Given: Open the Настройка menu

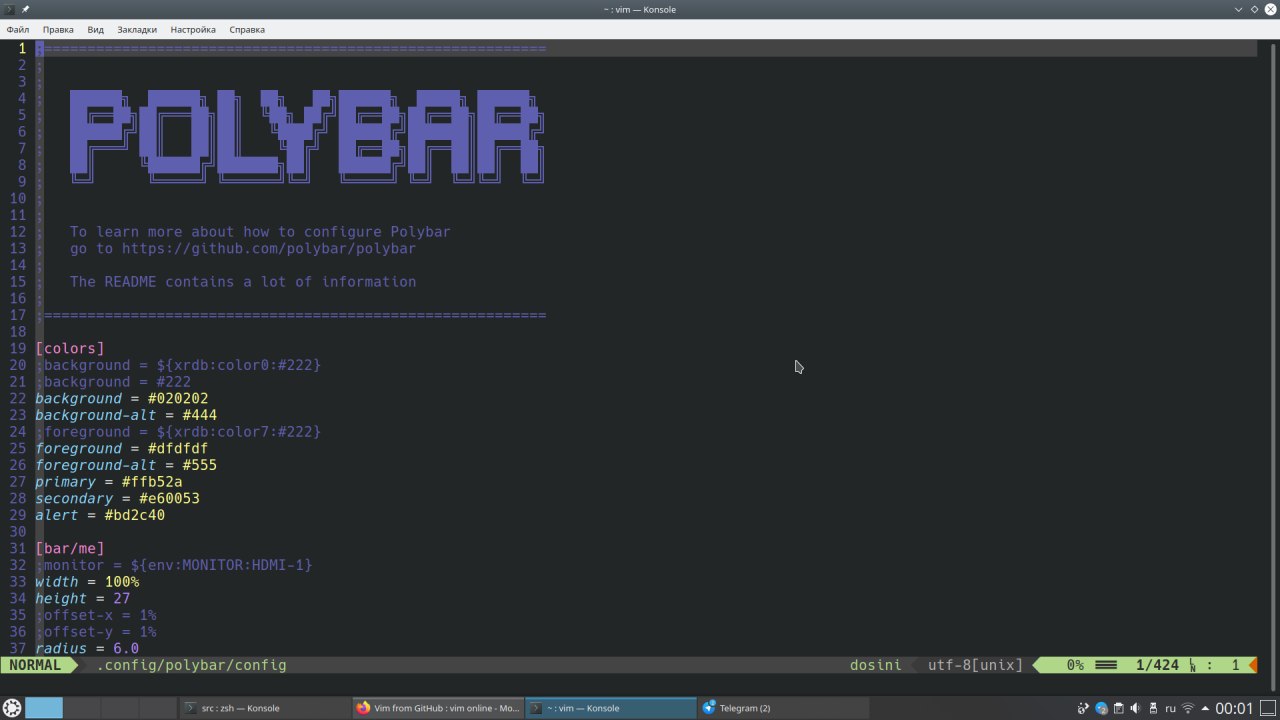Looking at the screenshot, I should pos(193,30).
